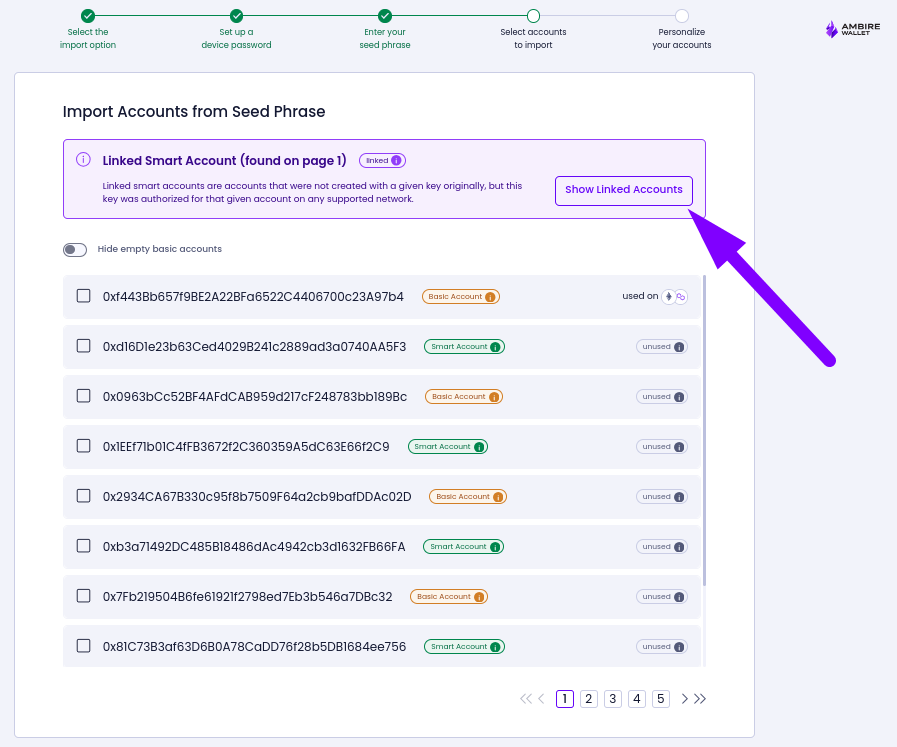Click unused info icon on 0x7Fb21950 row
897x747 pixels.
(x=679, y=597)
